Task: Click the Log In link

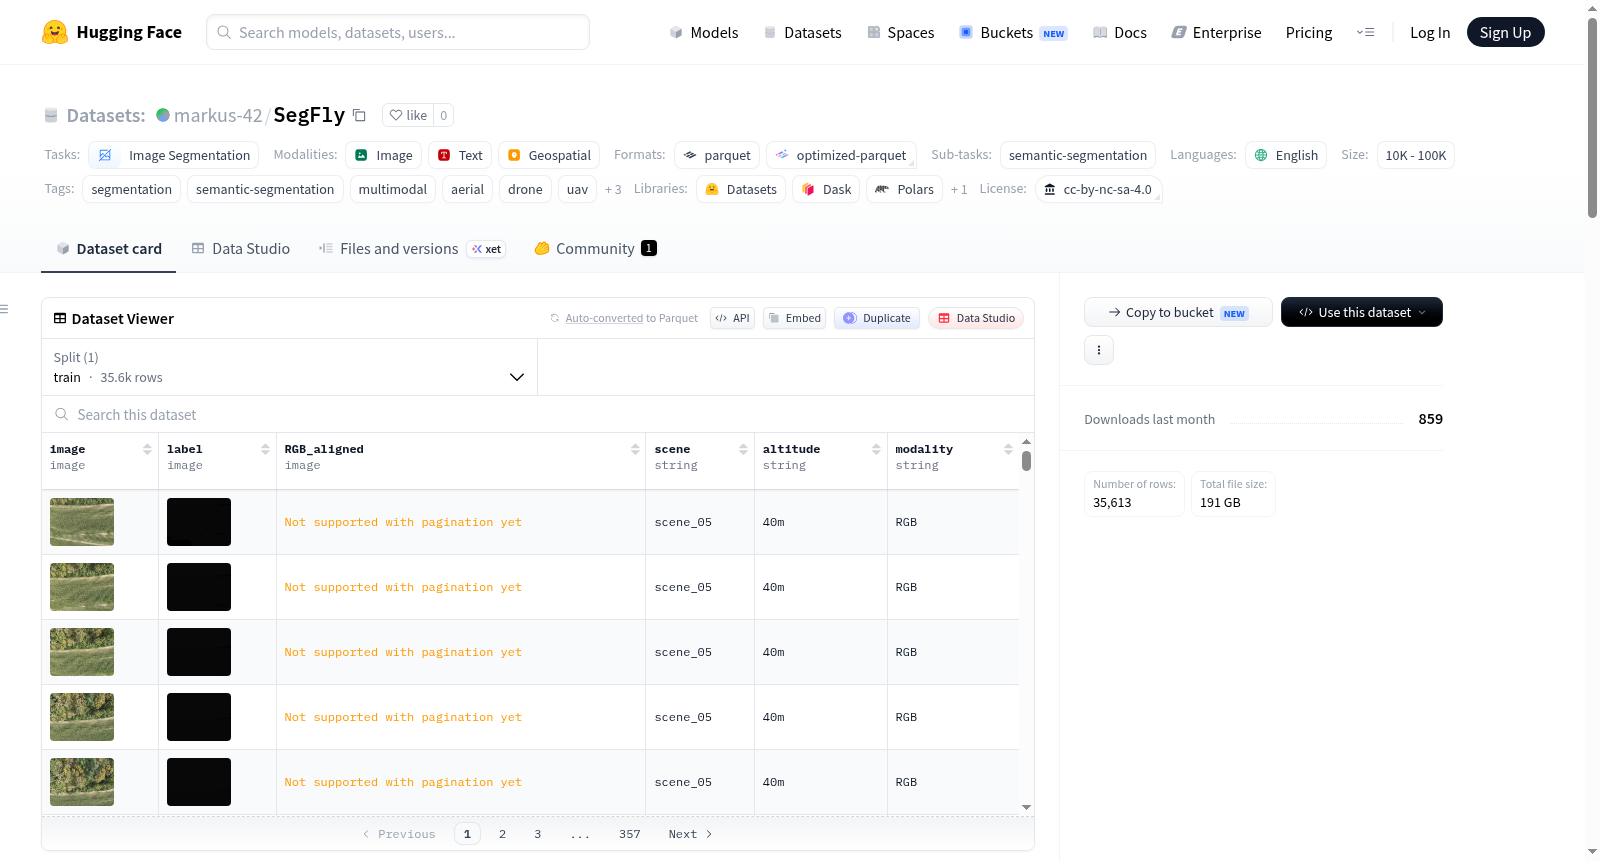Action: point(1430,32)
